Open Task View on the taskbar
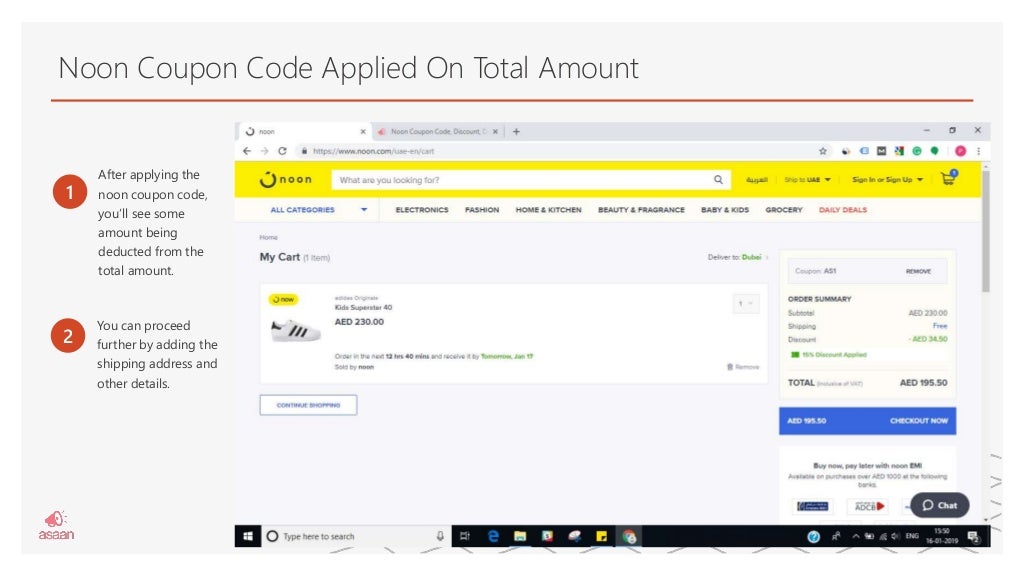 [465, 536]
